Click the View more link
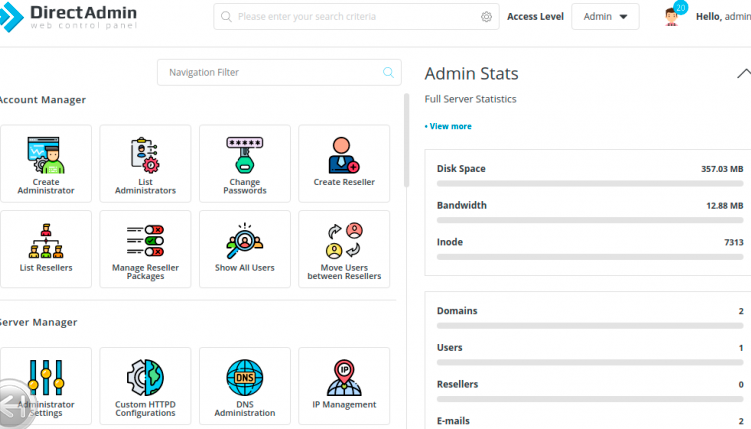This screenshot has width=751, height=429. [x=449, y=126]
